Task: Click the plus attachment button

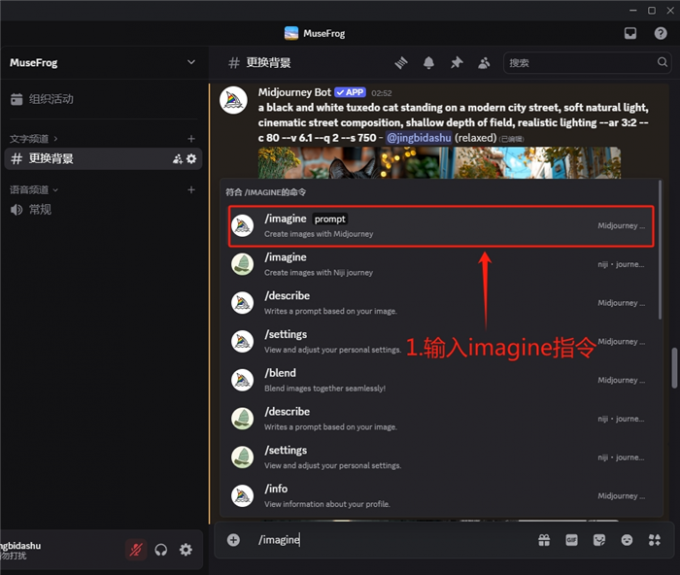Action: click(233, 540)
